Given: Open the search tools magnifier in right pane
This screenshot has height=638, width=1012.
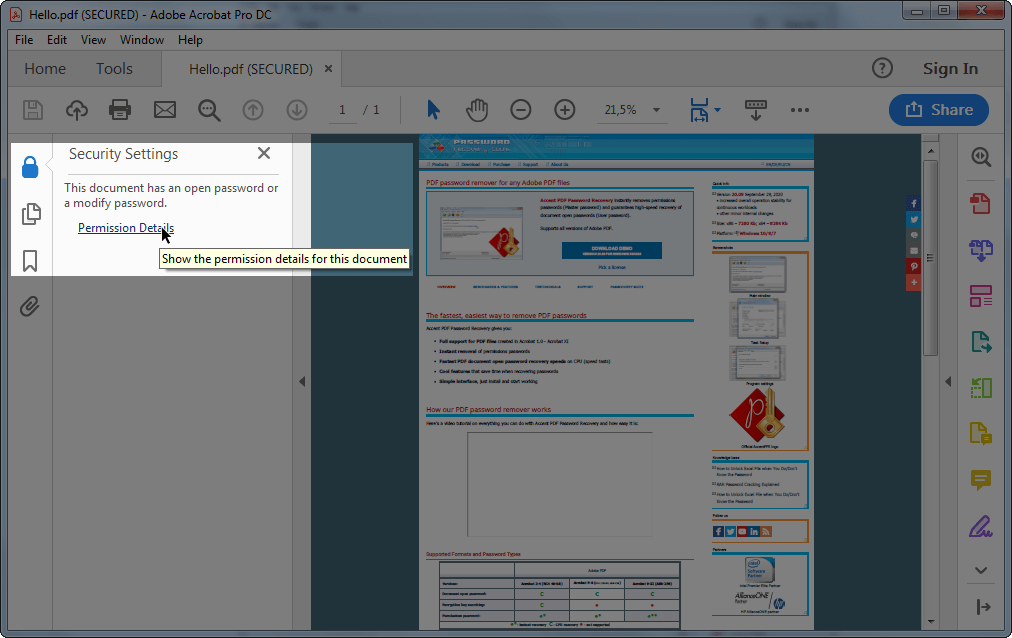Looking at the screenshot, I should (981, 157).
